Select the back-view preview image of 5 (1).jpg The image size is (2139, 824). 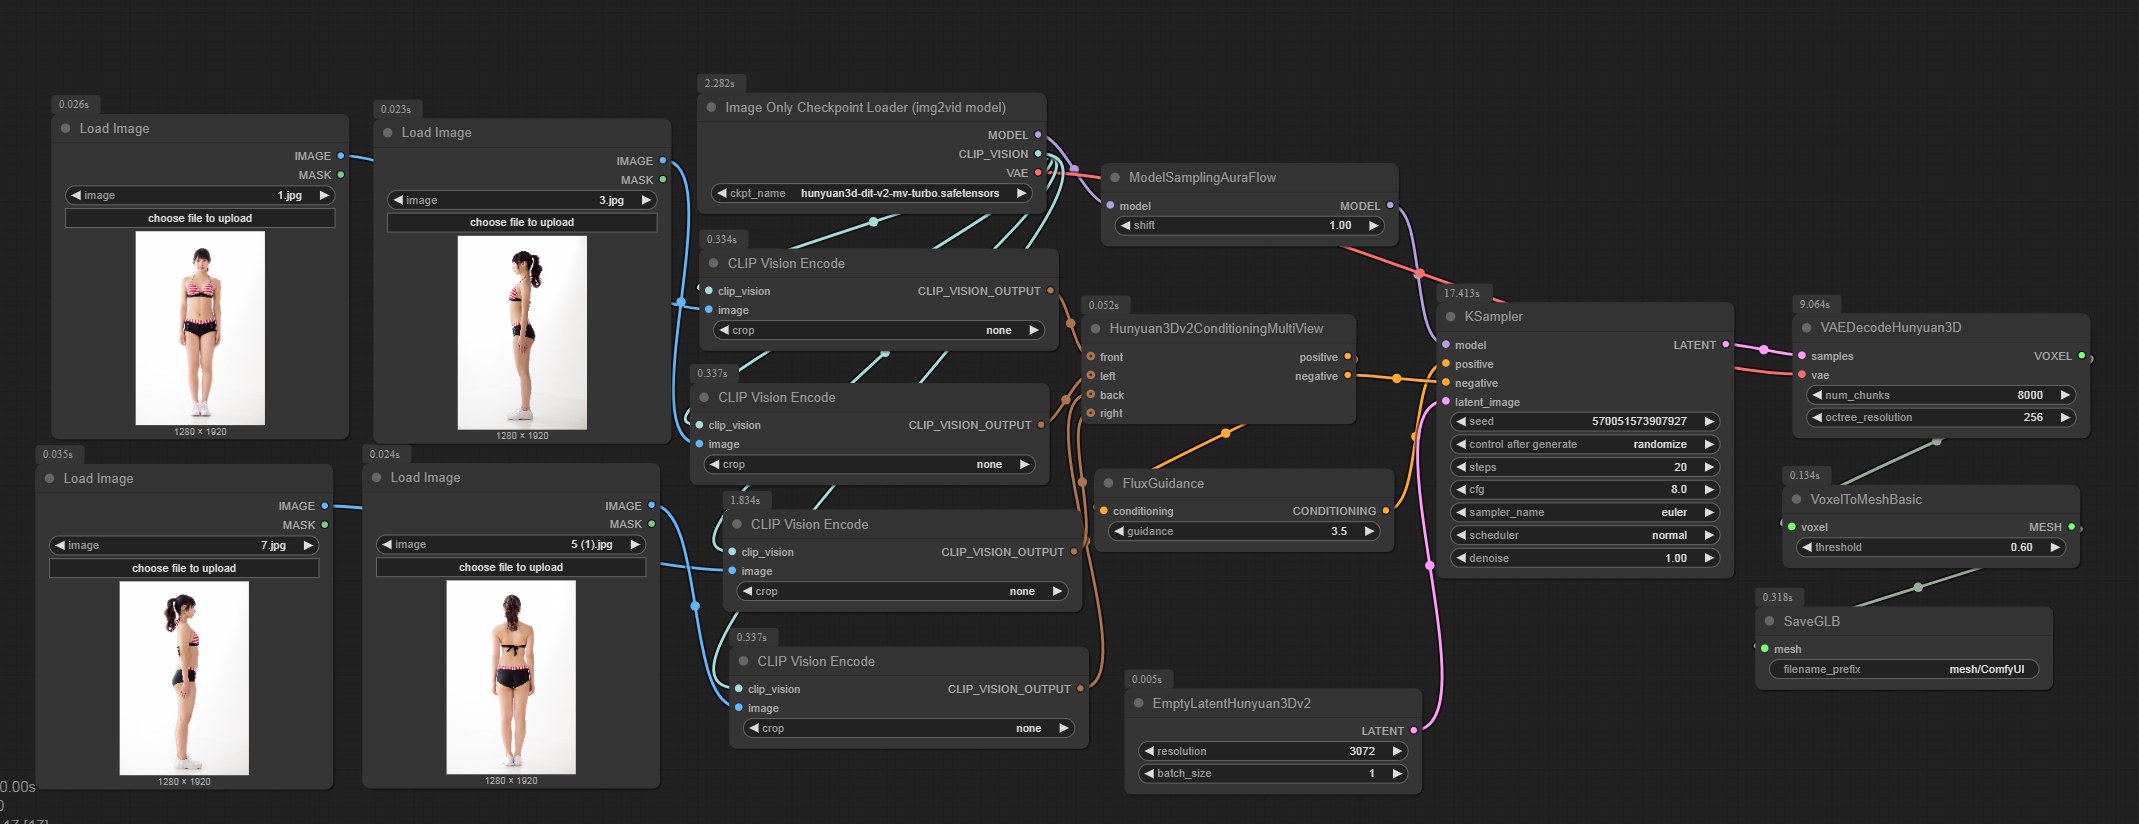coord(511,678)
